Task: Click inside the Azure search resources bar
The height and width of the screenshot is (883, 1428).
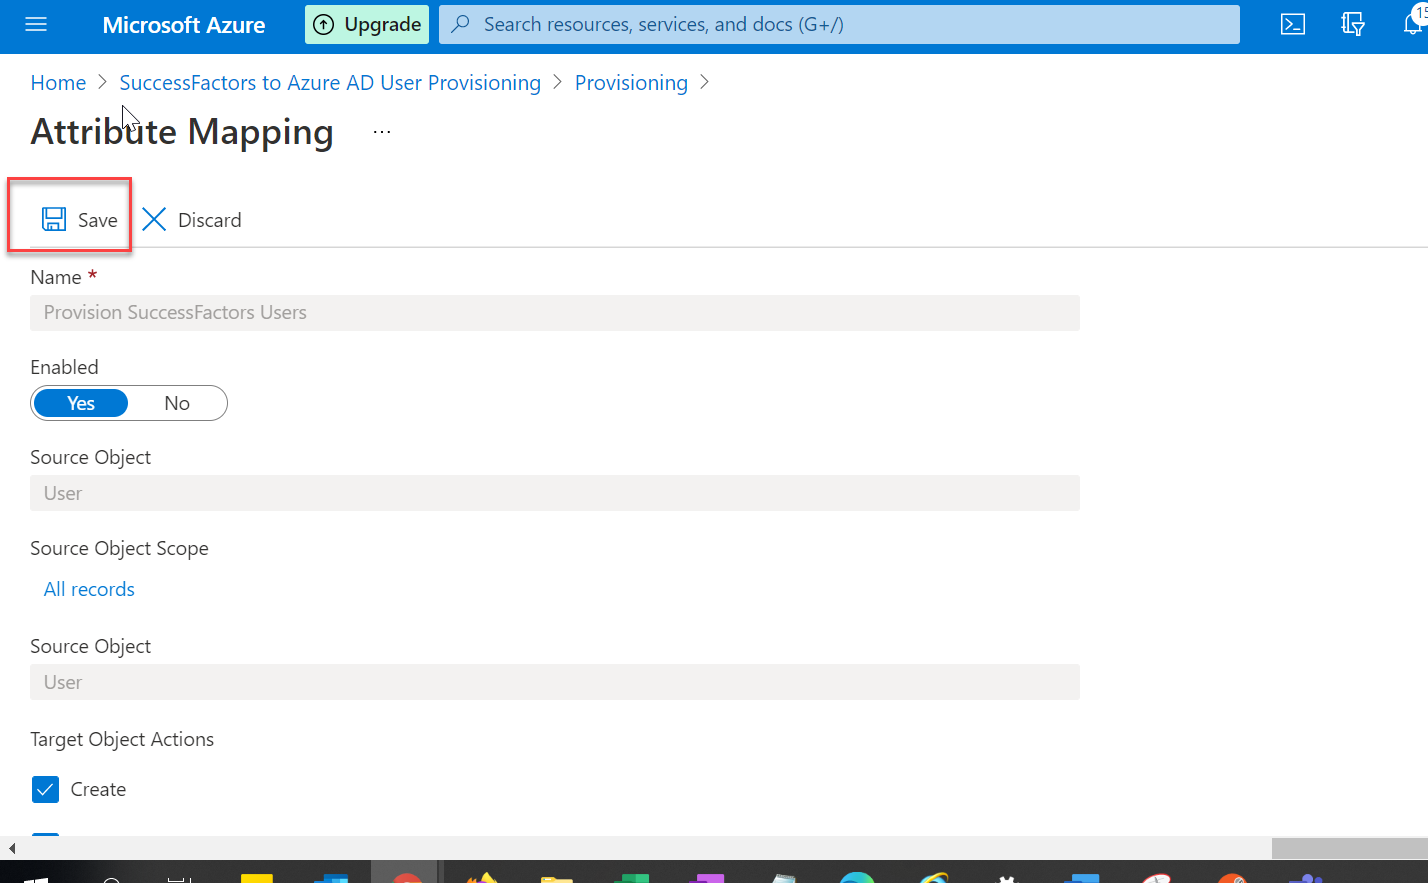Action: point(839,24)
